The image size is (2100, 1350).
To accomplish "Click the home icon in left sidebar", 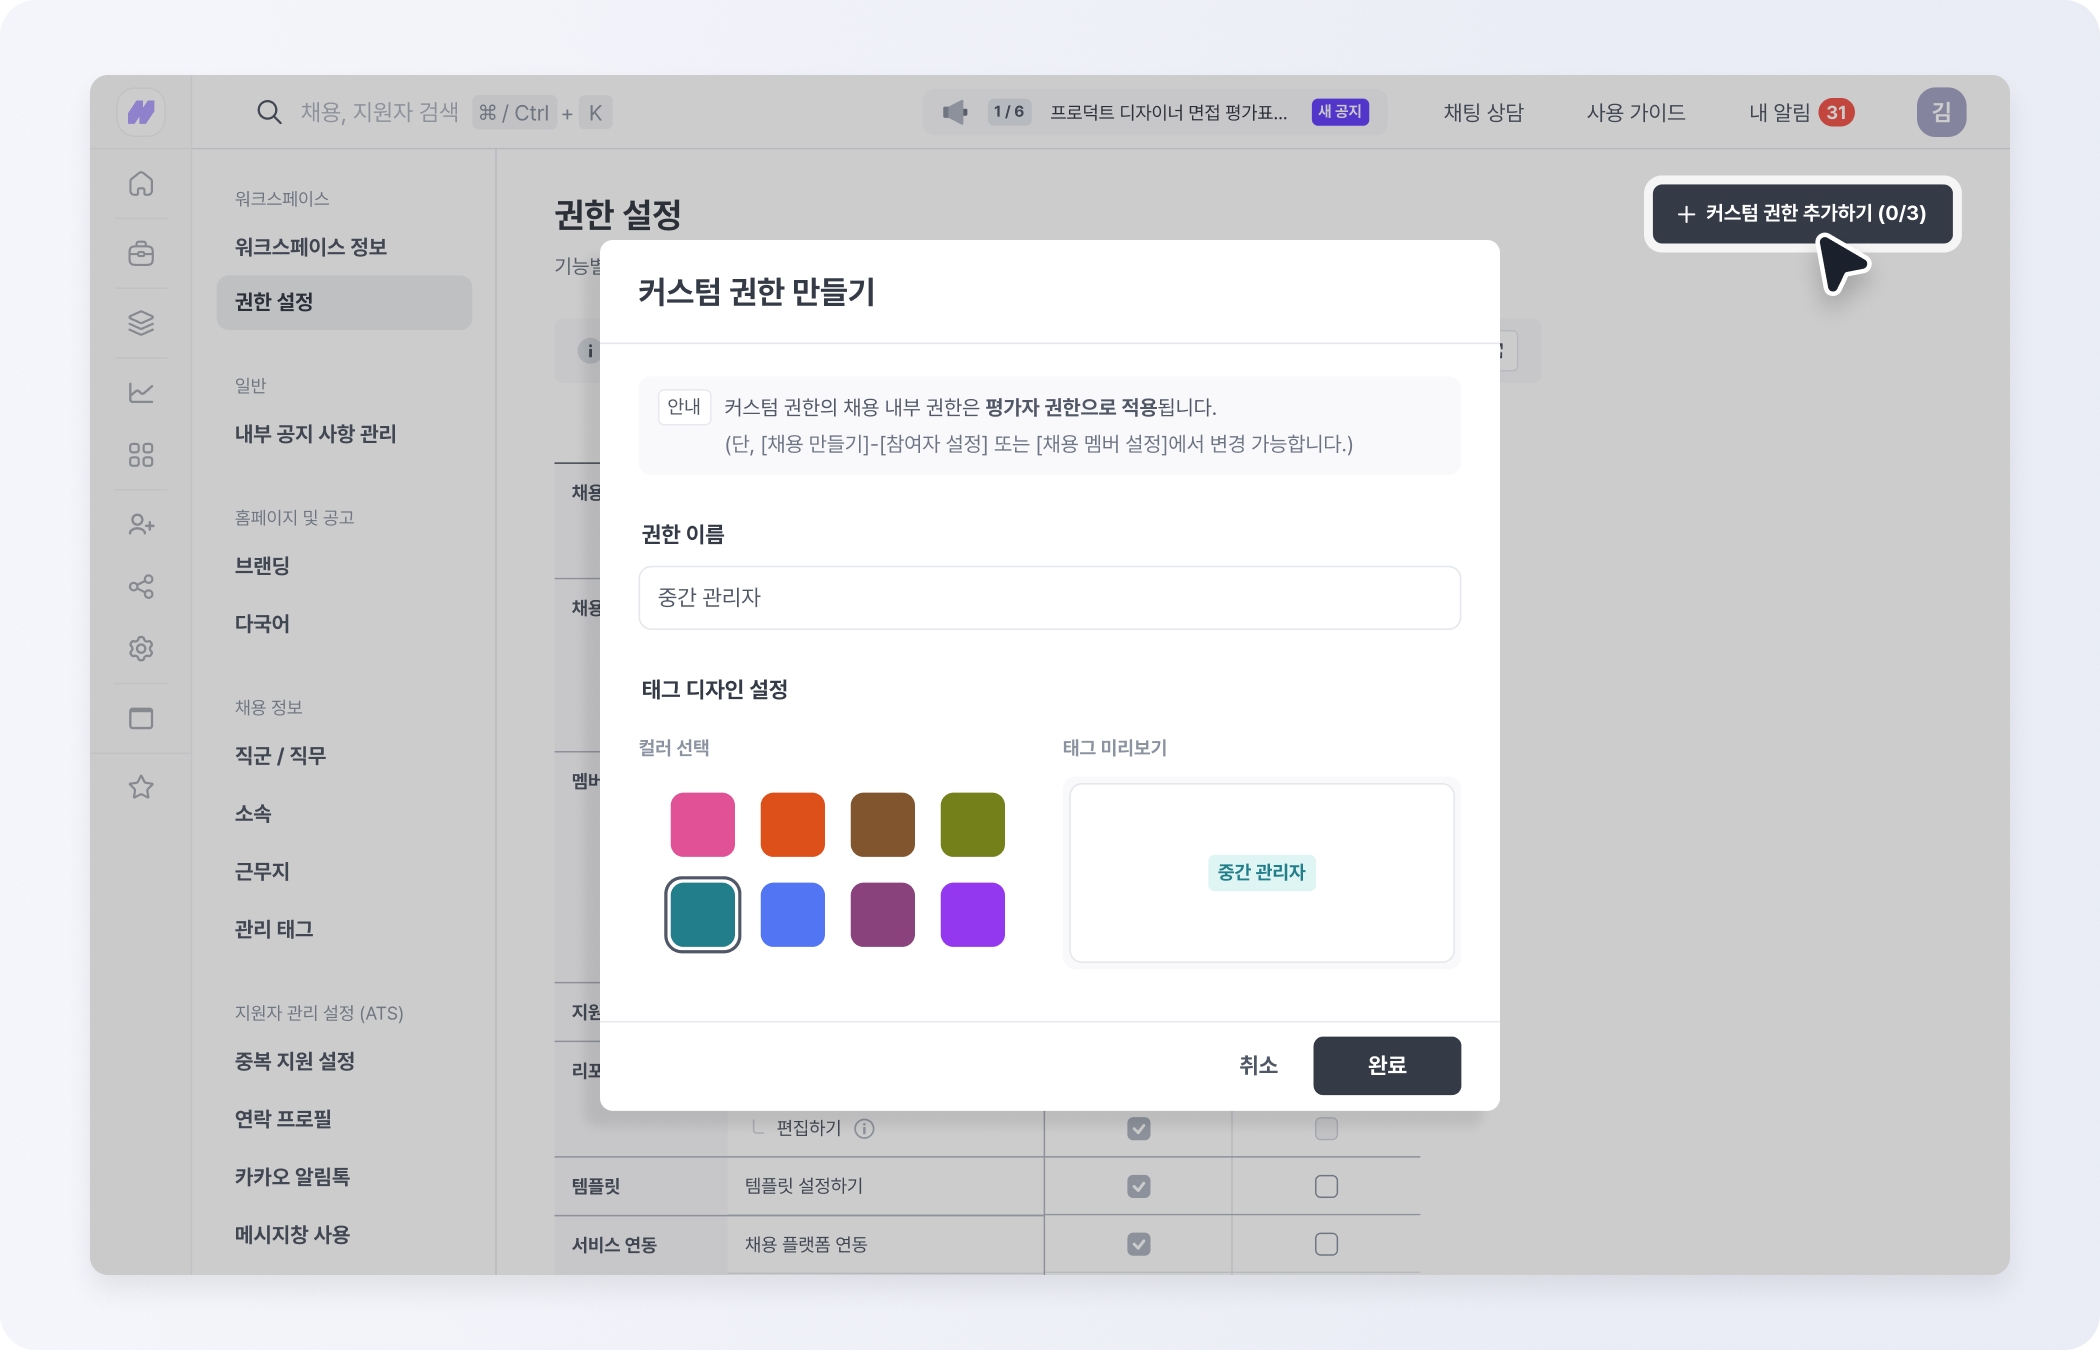I will 141,184.
